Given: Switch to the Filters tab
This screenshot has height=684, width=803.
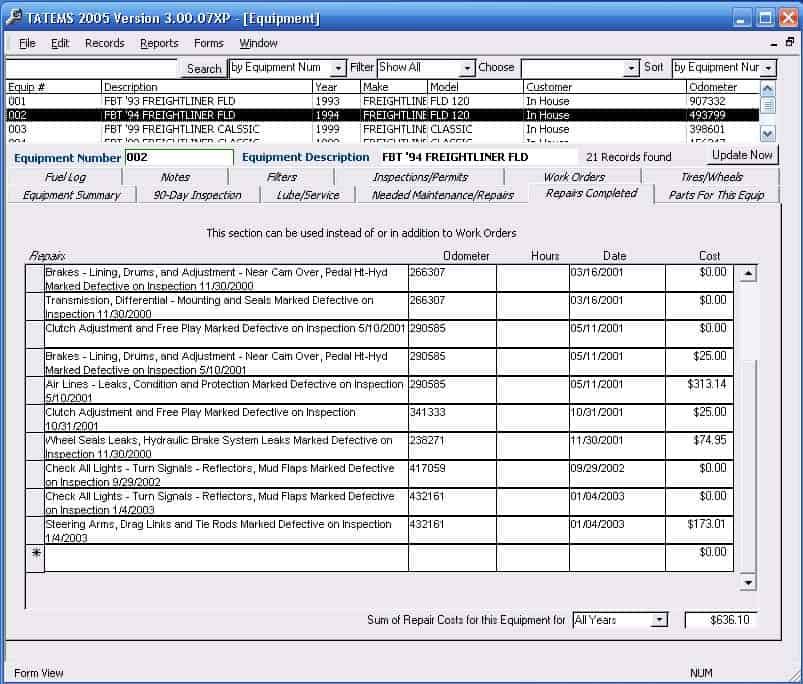Looking at the screenshot, I should [x=281, y=177].
